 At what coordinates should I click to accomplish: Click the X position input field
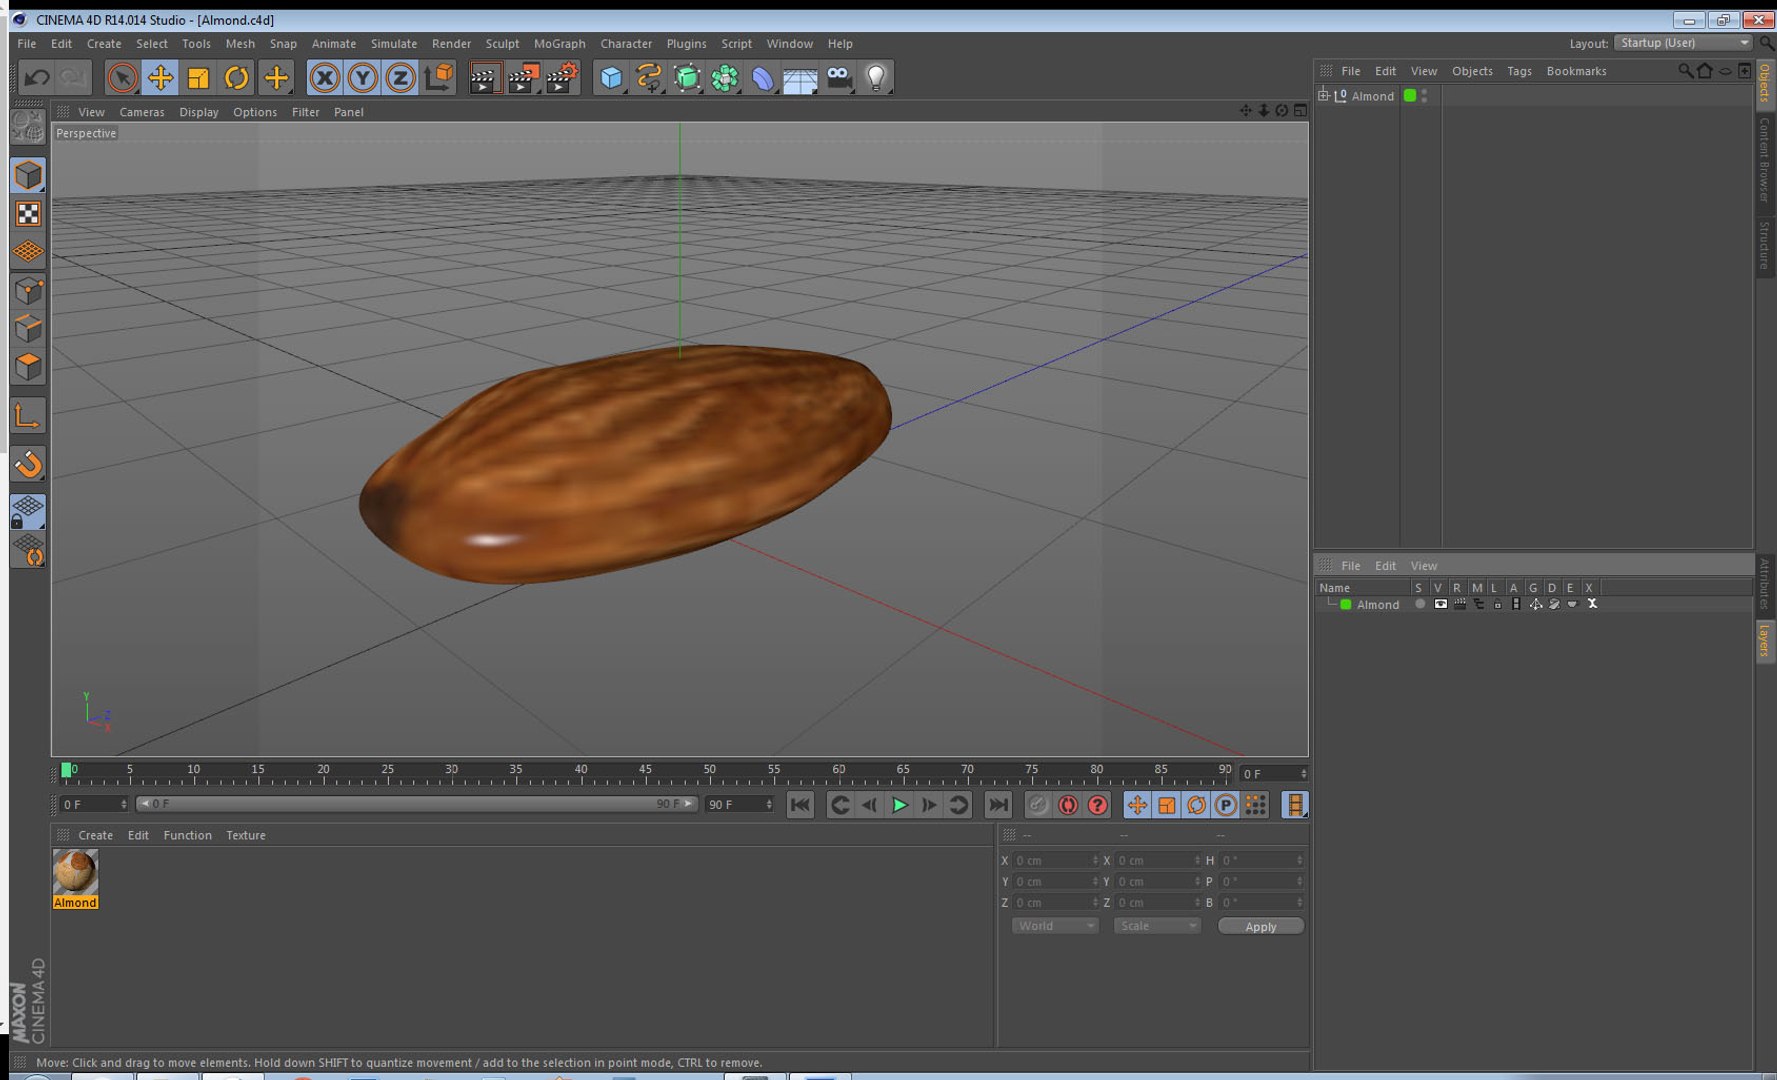point(1055,861)
